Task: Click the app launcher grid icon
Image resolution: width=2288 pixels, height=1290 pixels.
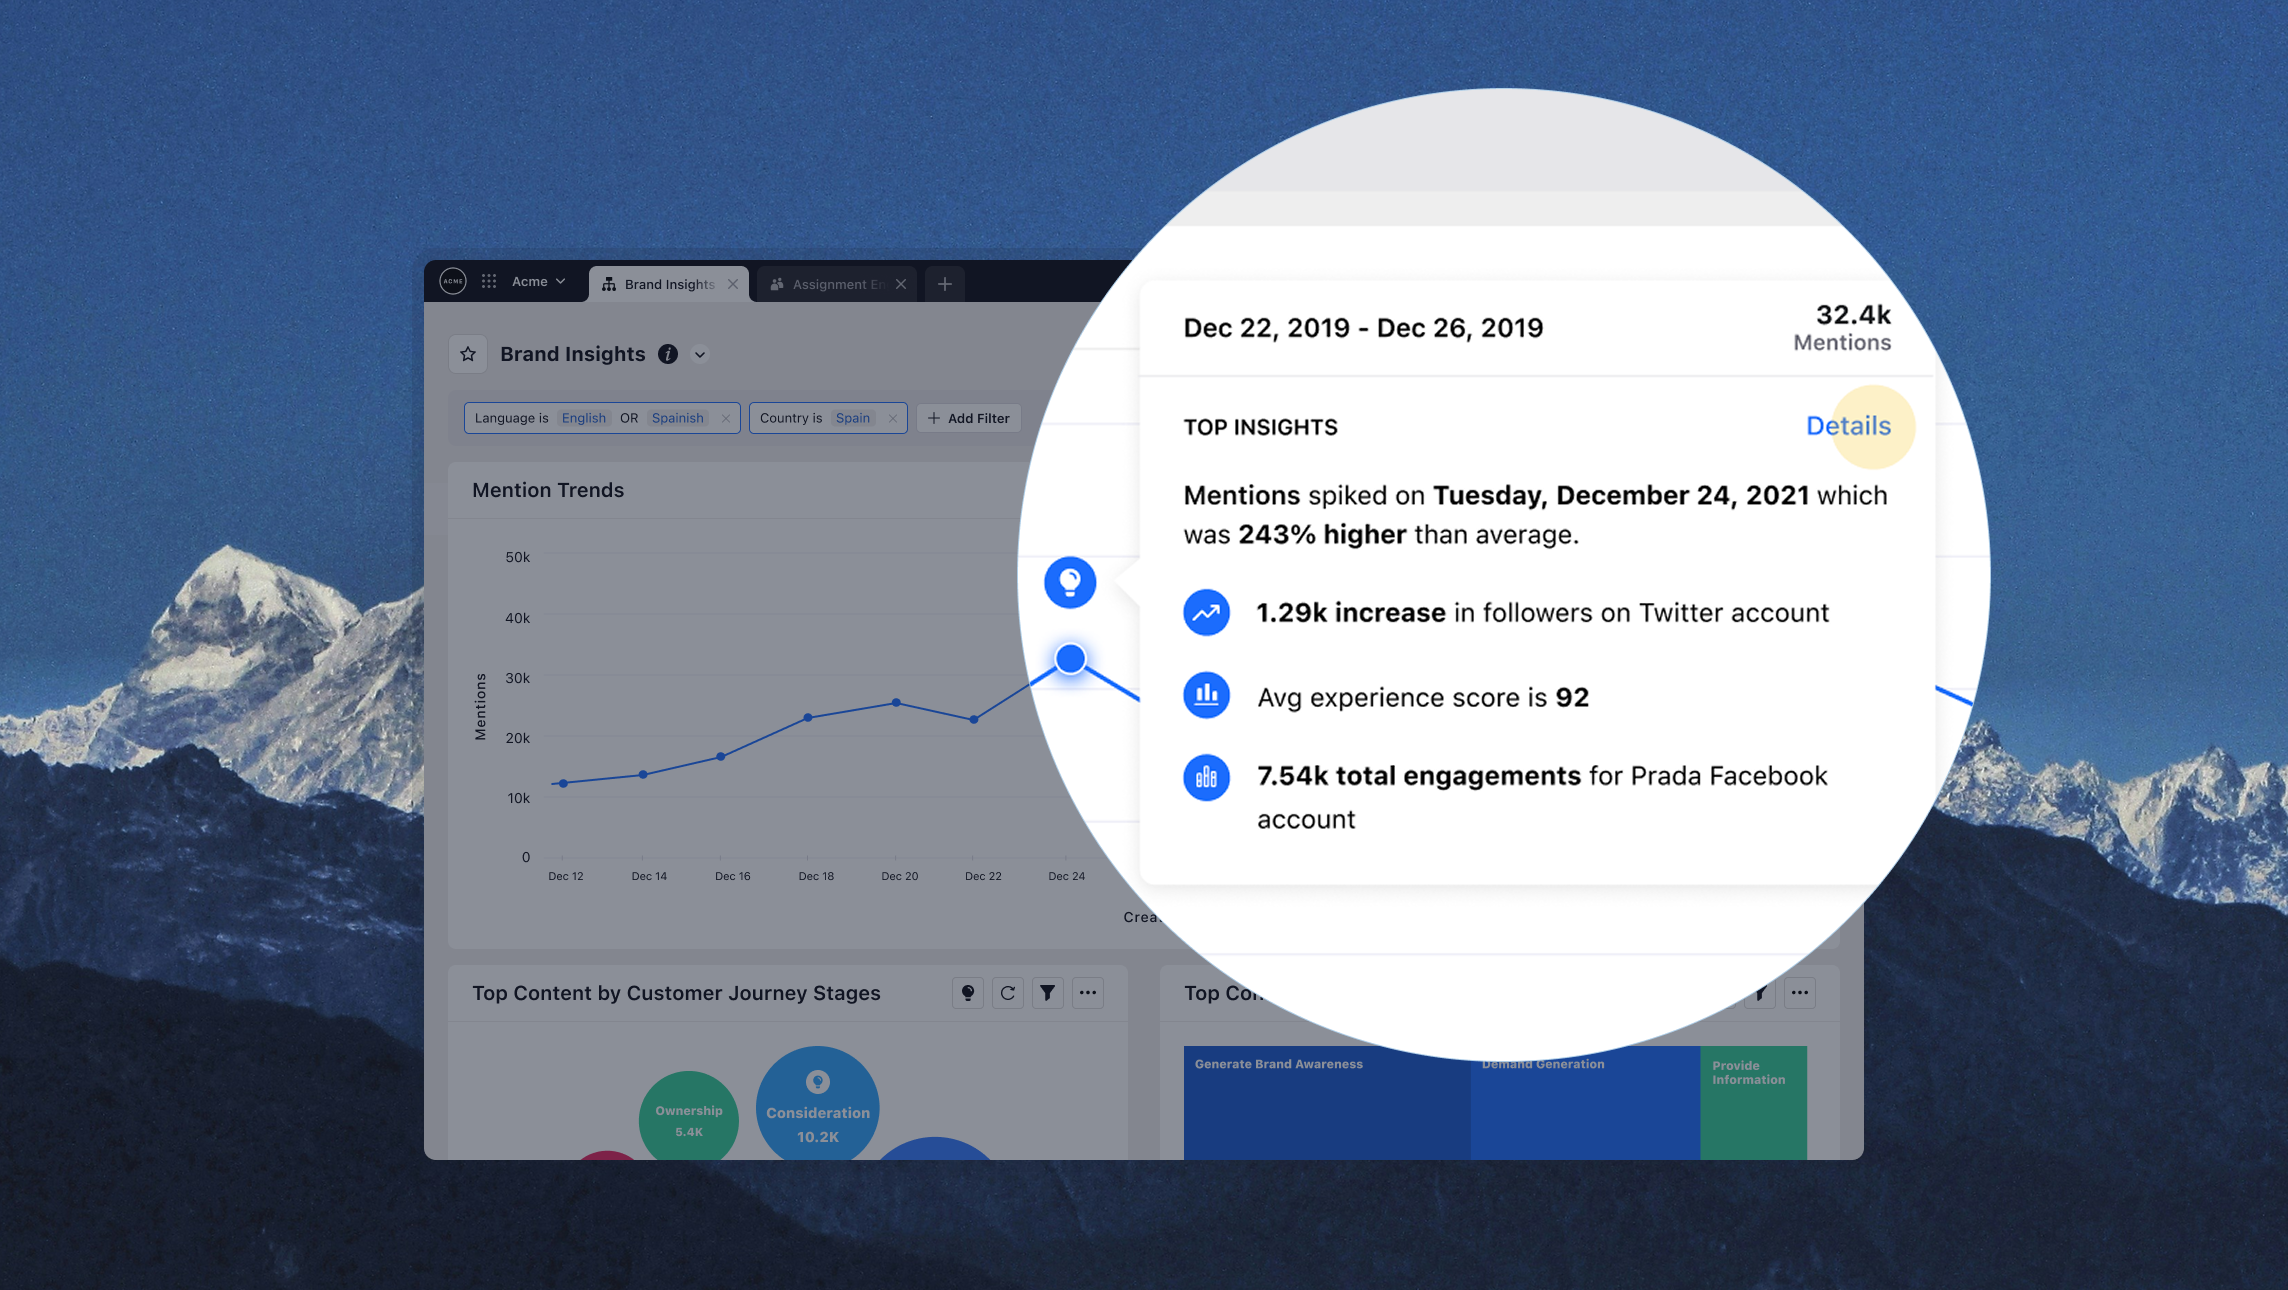Action: tap(489, 281)
